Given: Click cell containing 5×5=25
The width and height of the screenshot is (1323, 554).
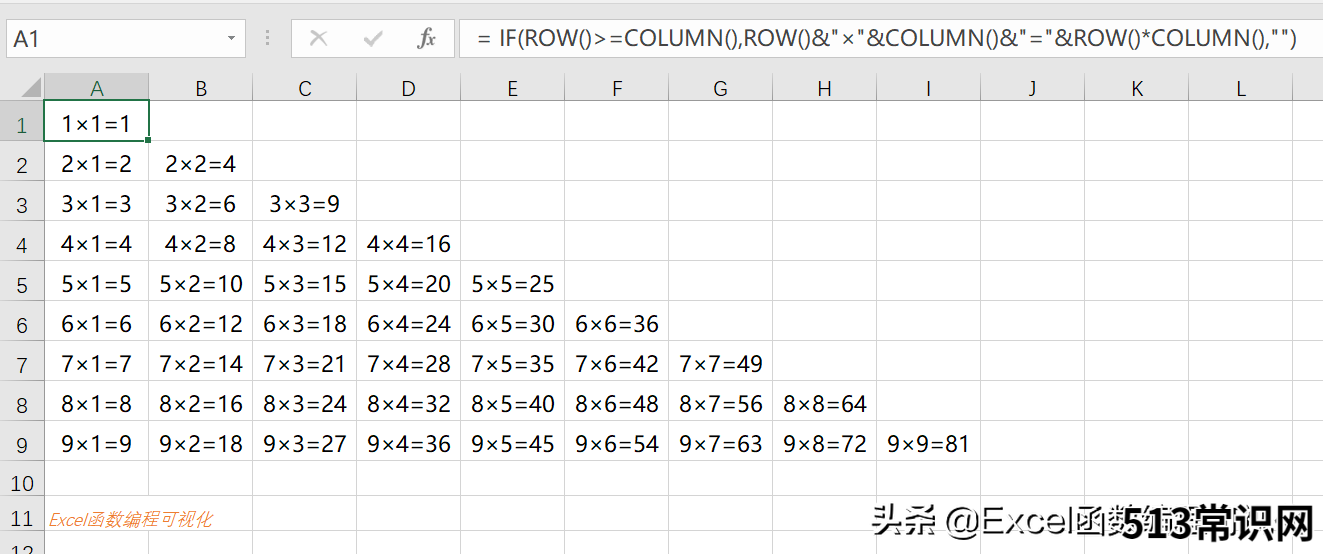Looking at the screenshot, I should tap(513, 283).
